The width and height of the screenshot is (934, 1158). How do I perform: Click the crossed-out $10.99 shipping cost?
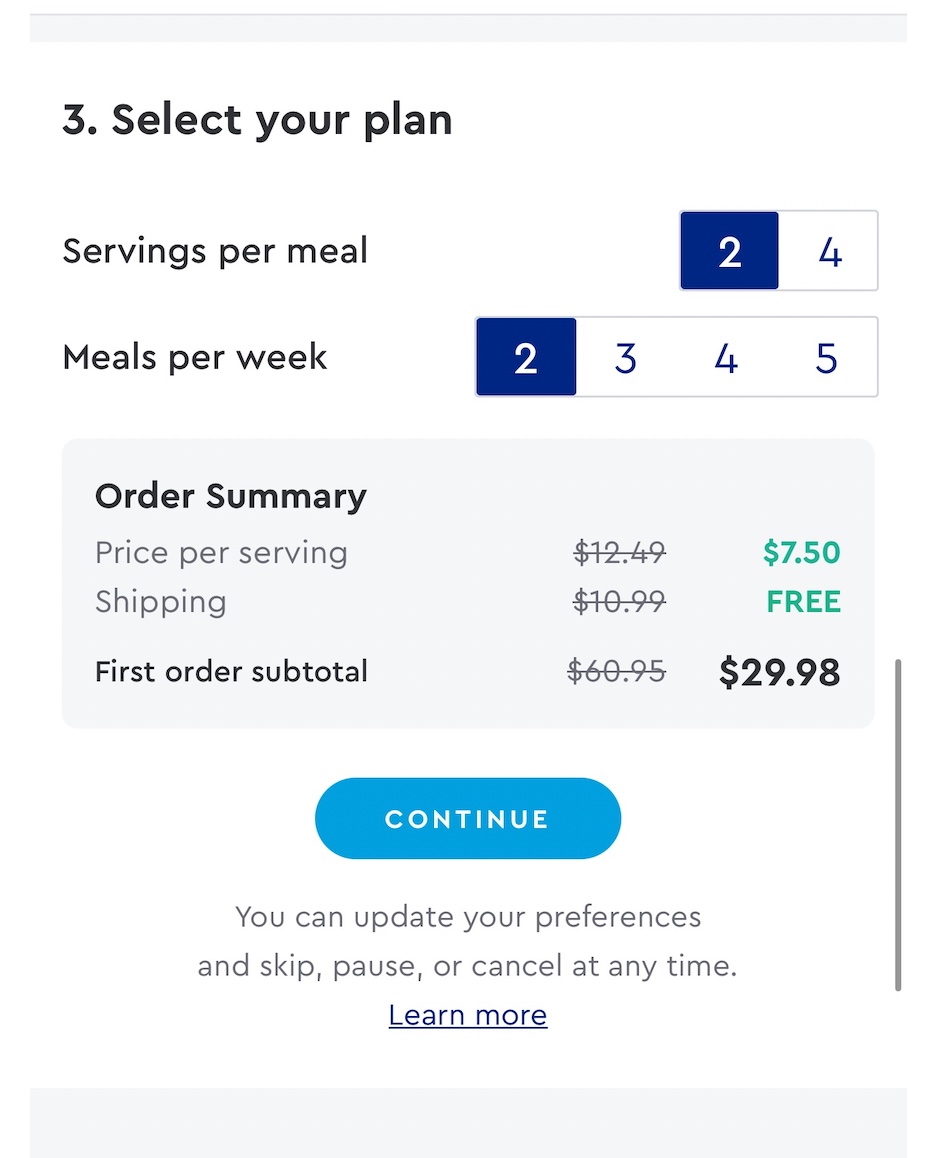click(619, 601)
